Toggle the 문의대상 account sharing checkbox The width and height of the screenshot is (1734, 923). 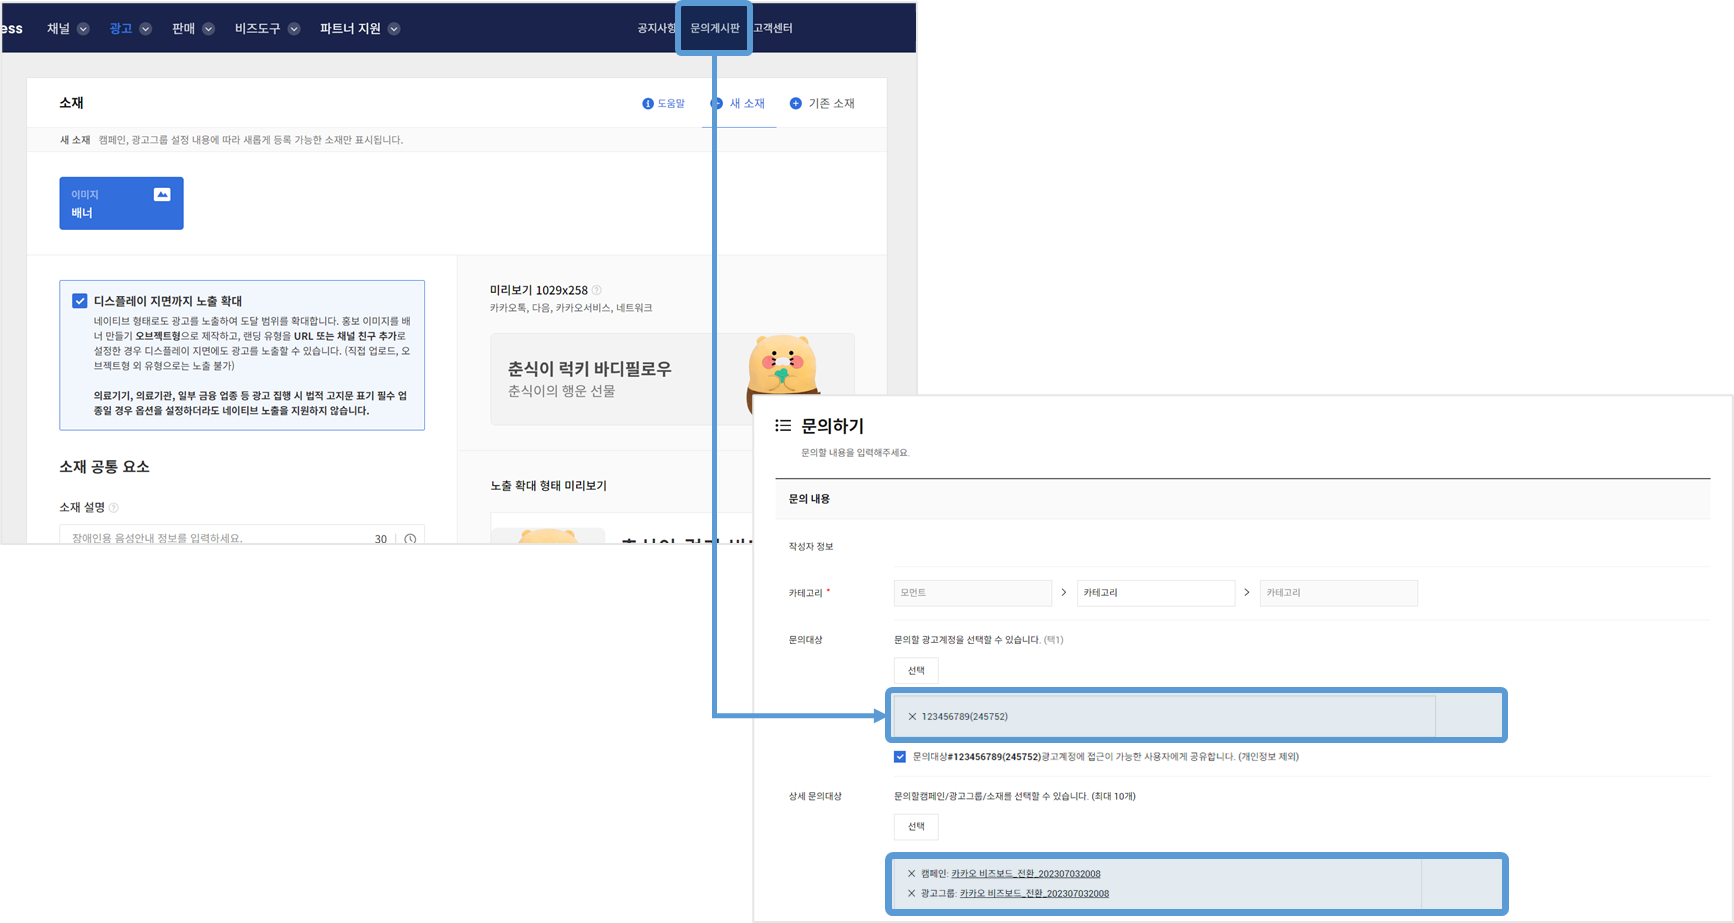coord(900,757)
